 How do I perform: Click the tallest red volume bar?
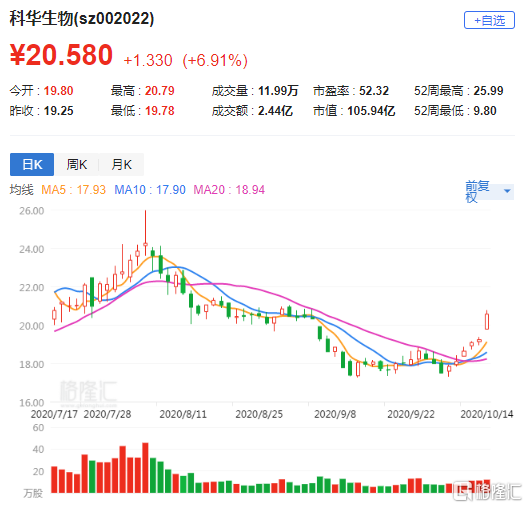click(x=145, y=468)
